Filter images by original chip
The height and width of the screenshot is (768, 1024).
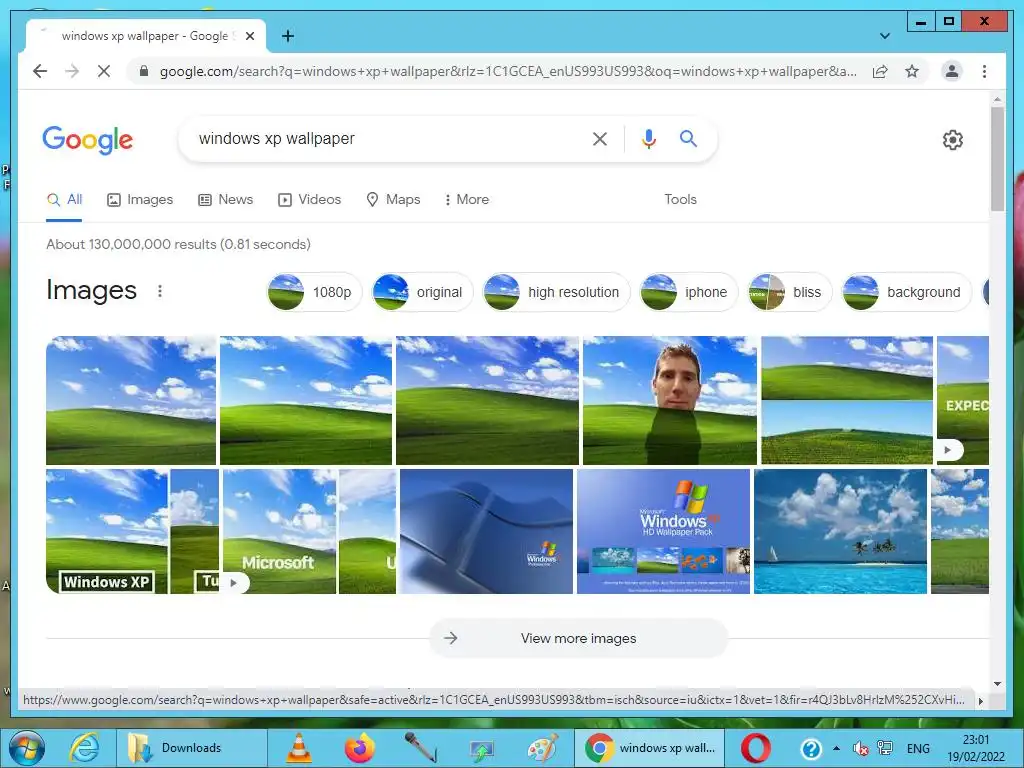coord(422,292)
